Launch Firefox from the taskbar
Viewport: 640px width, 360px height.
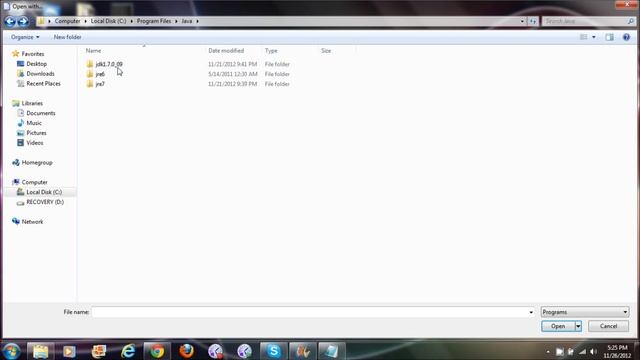click(187, 351)
